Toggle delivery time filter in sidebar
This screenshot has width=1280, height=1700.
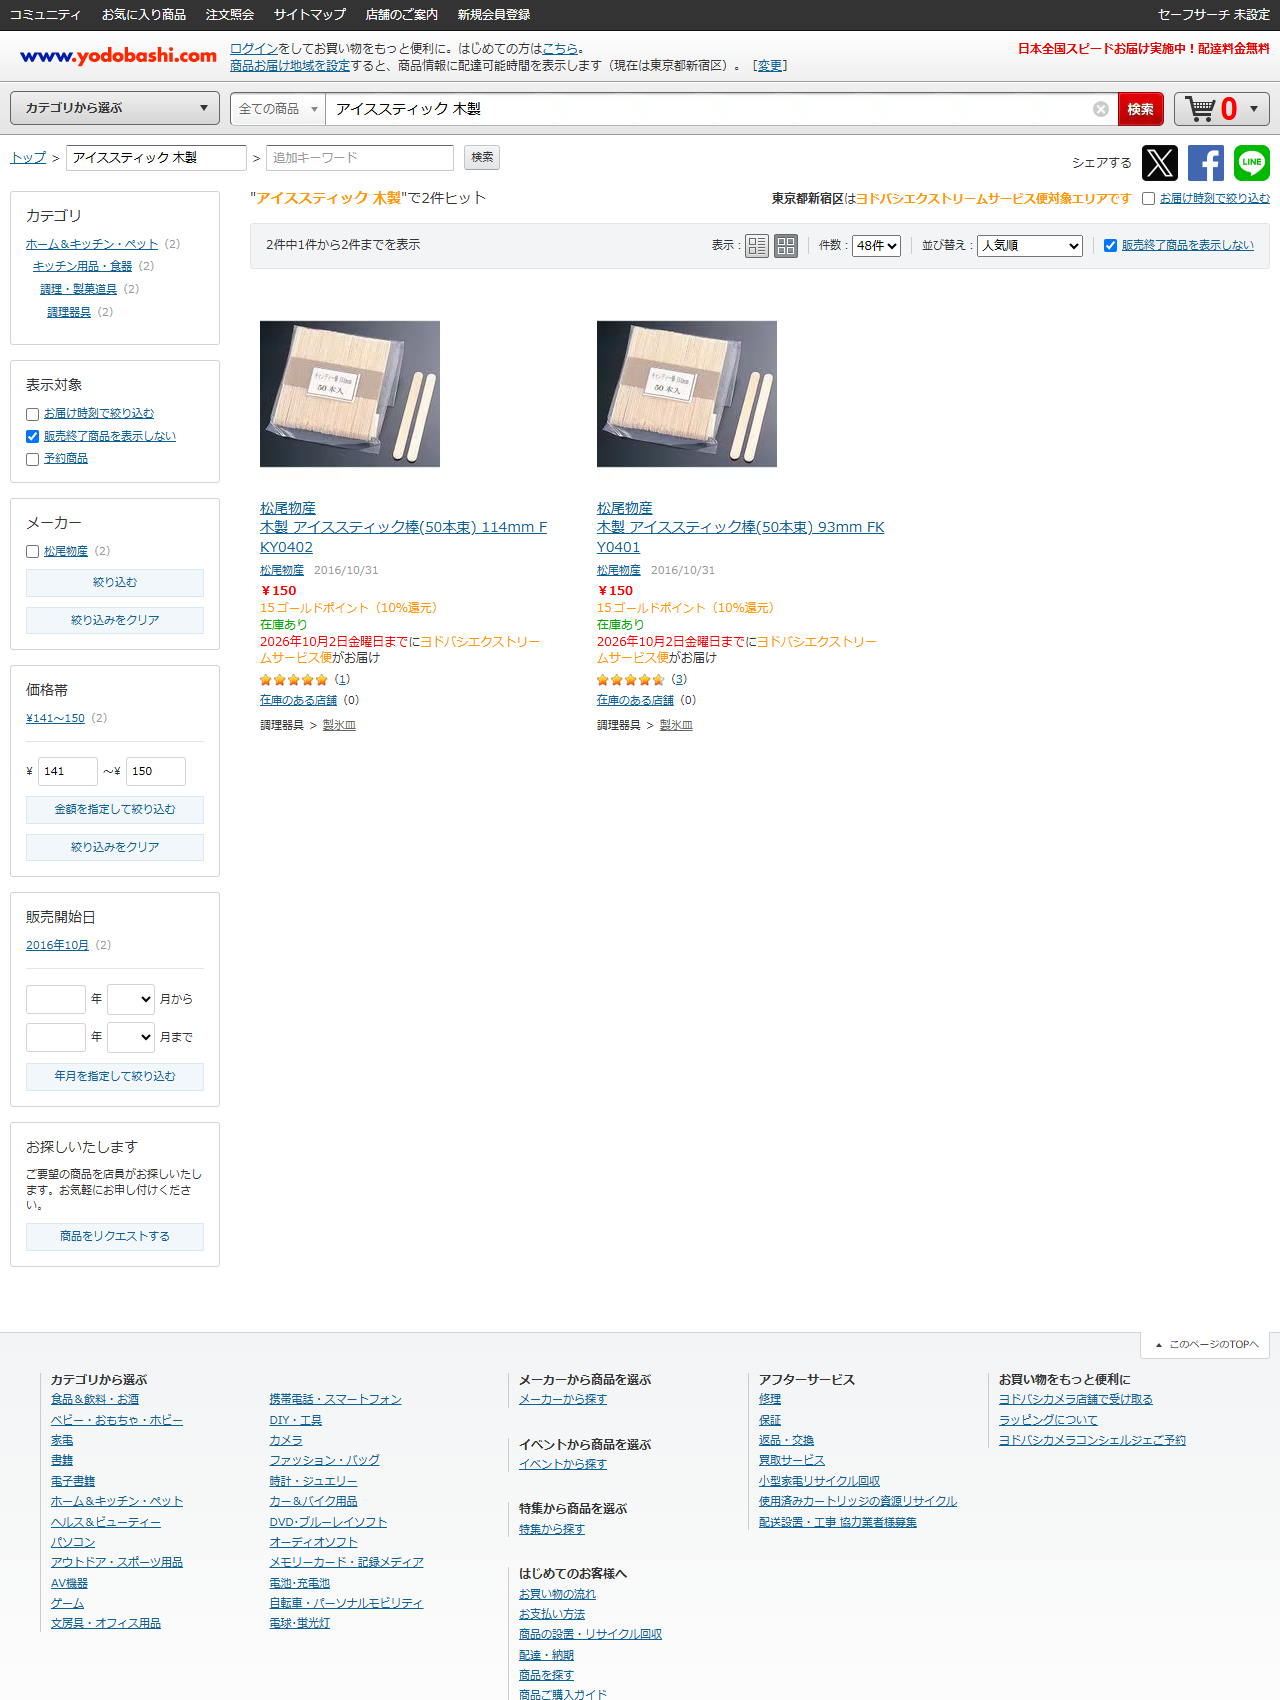(33, 414)
